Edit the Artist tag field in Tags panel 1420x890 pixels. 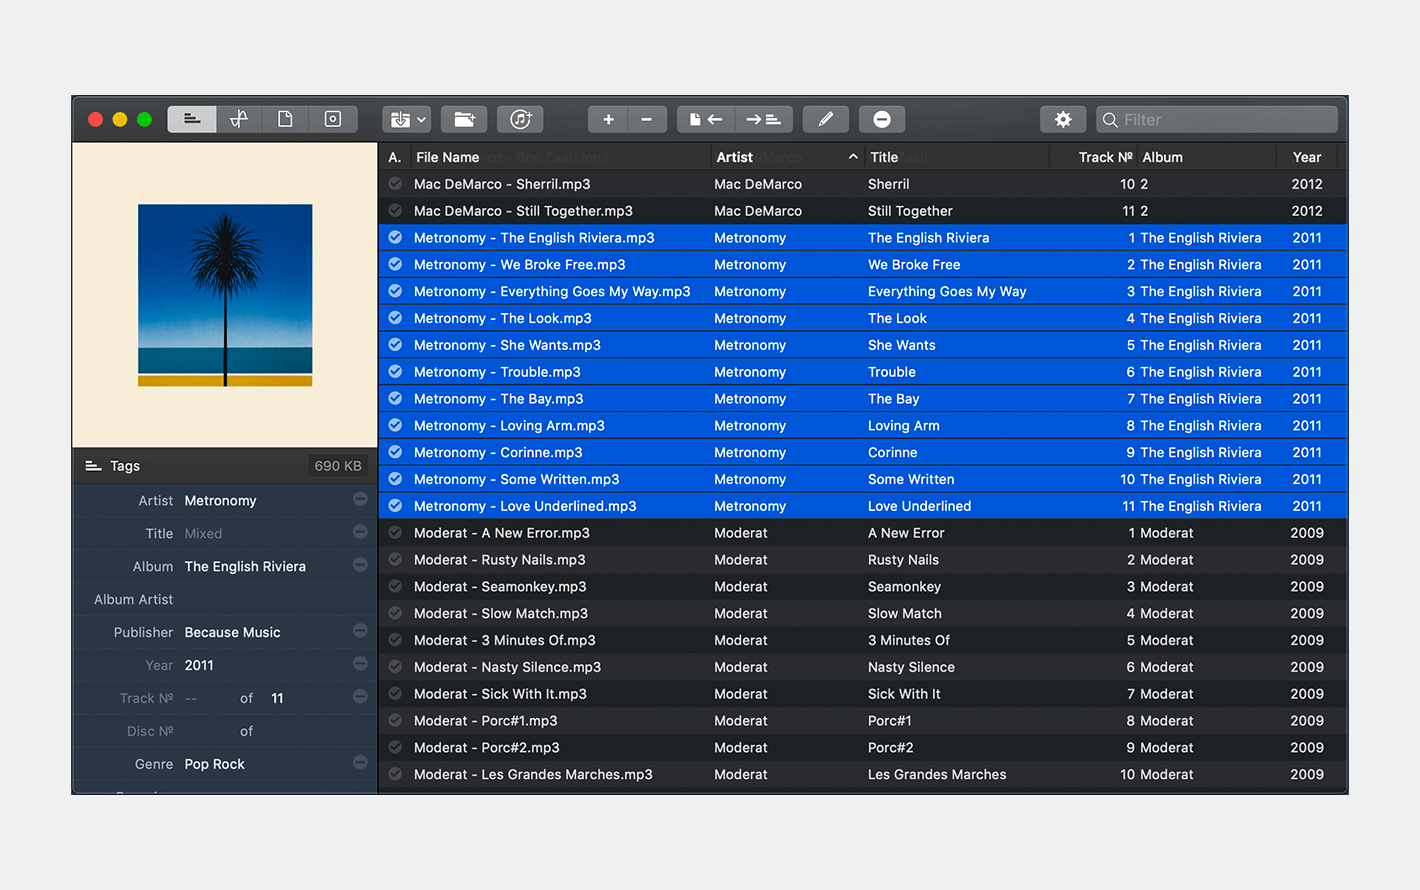coord(266,500)
